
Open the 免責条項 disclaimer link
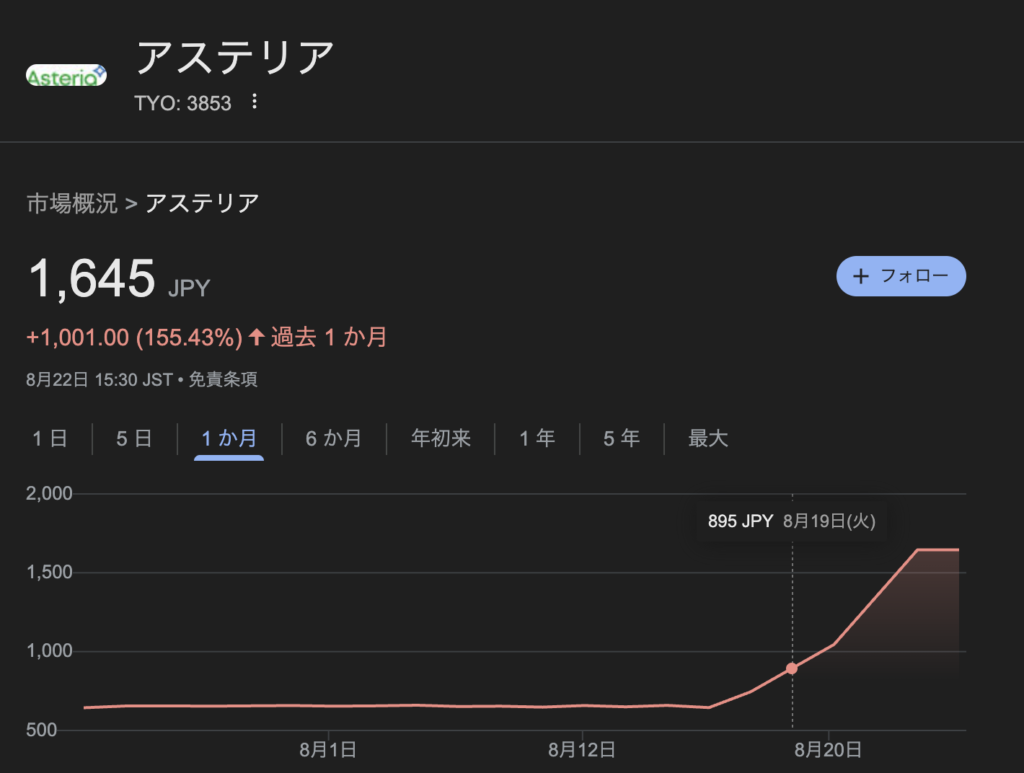point(223,379)
